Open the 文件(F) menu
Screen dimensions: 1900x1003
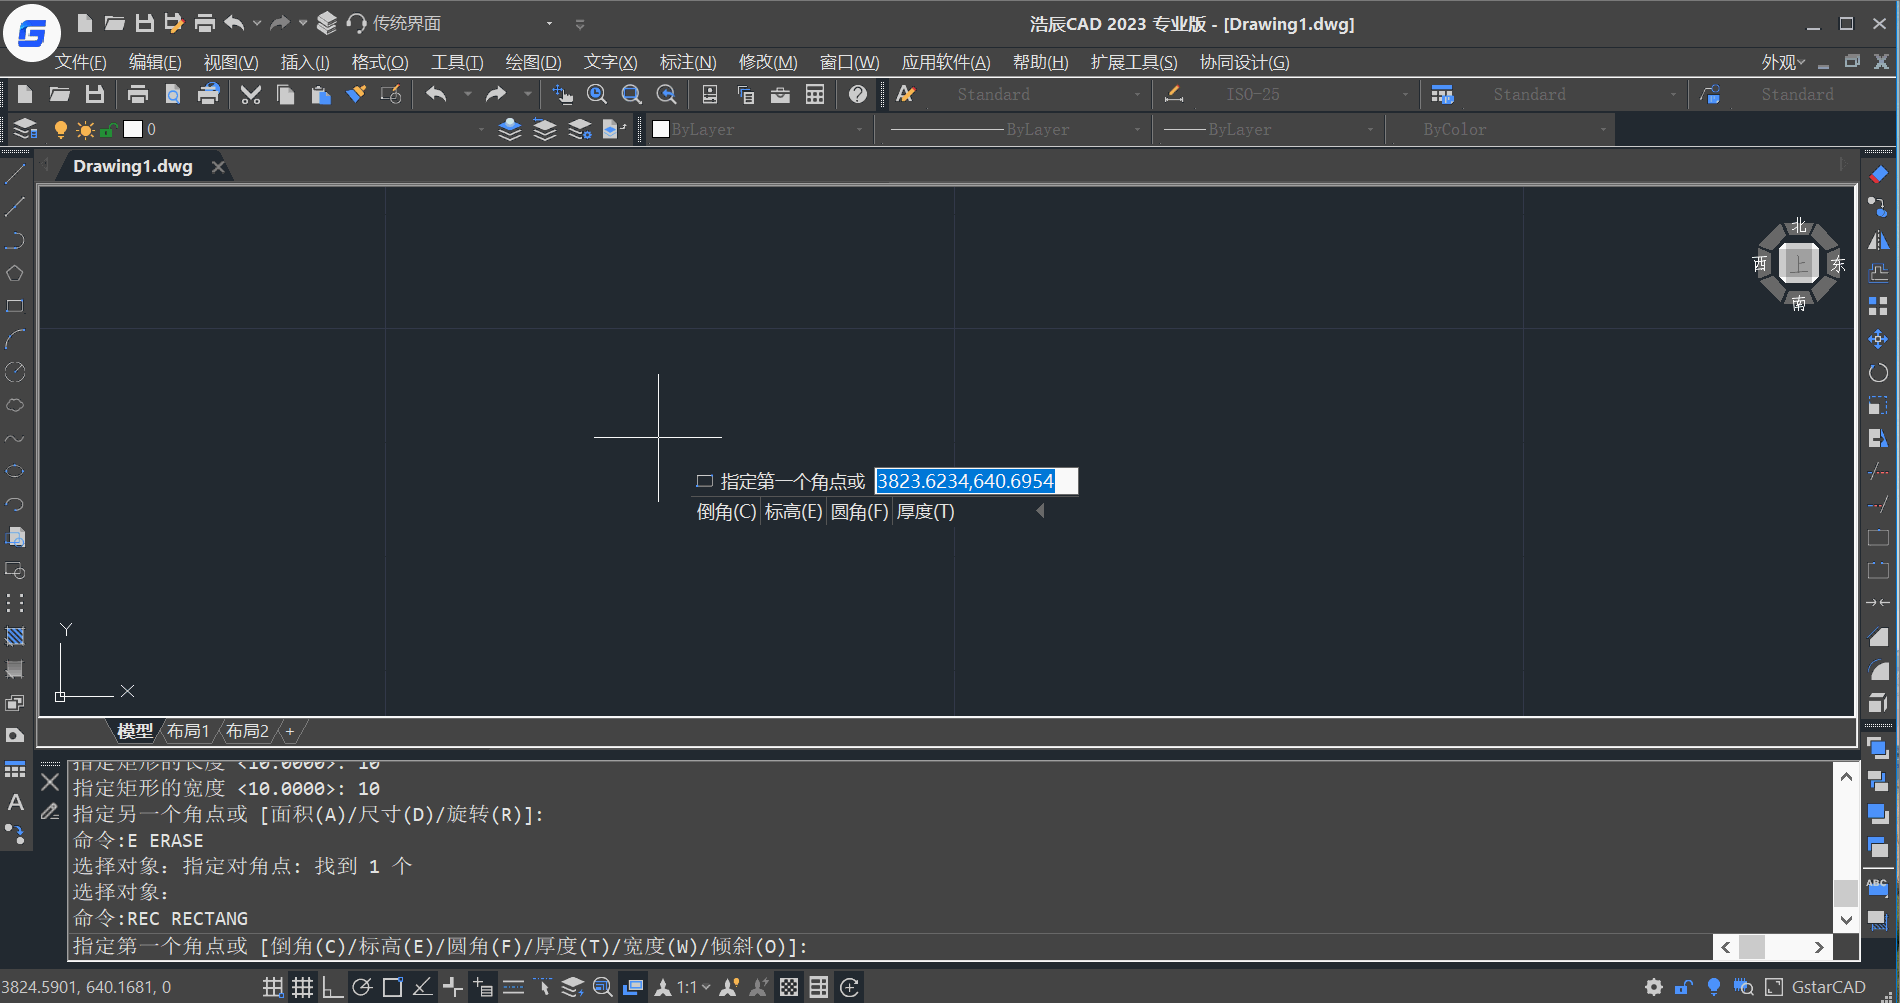click(80, 62)
